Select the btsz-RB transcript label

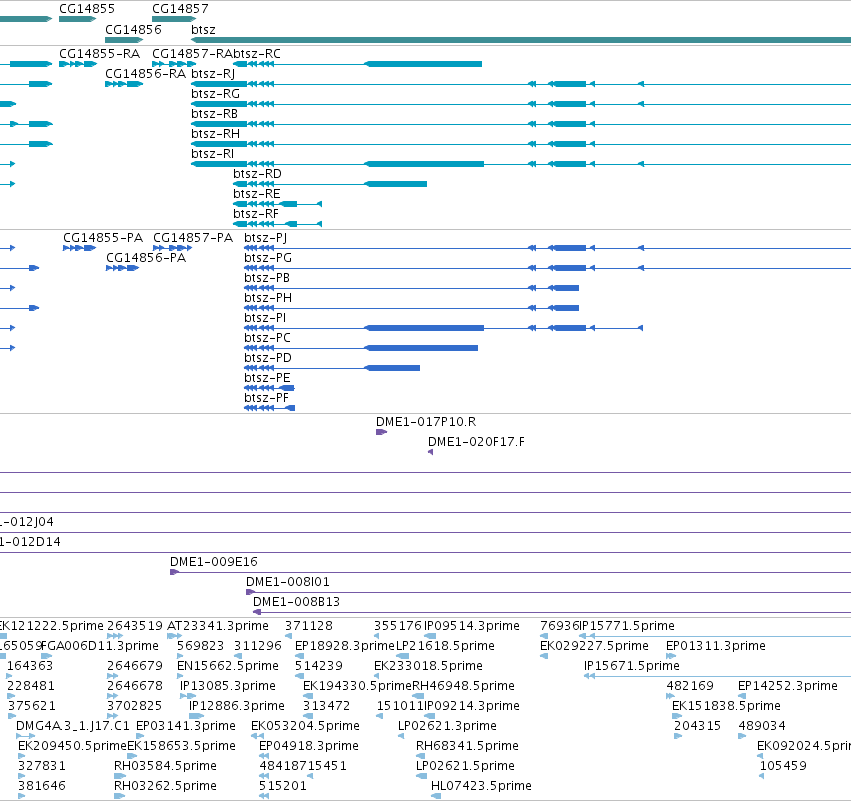(x=214, y=114)
